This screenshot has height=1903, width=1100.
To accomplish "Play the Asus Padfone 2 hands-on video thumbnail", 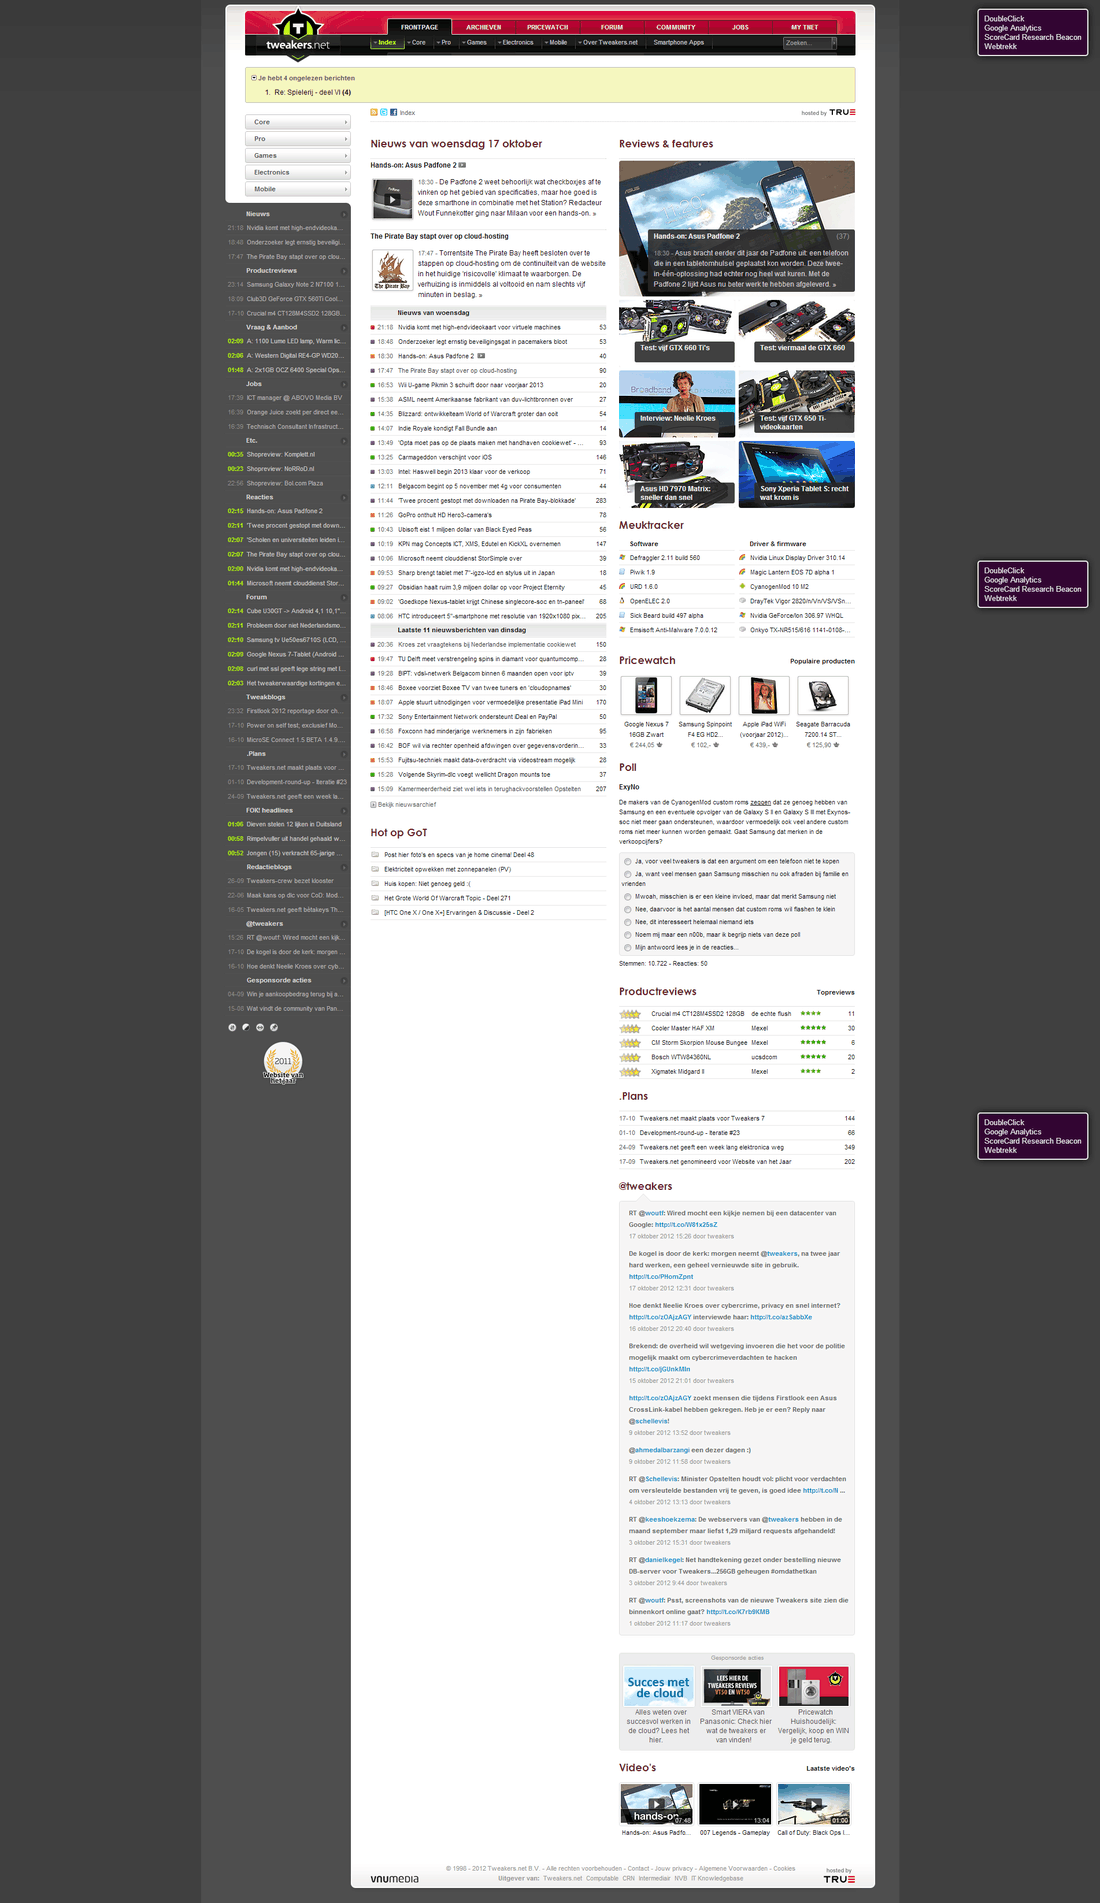I will [x=393, y=198].
